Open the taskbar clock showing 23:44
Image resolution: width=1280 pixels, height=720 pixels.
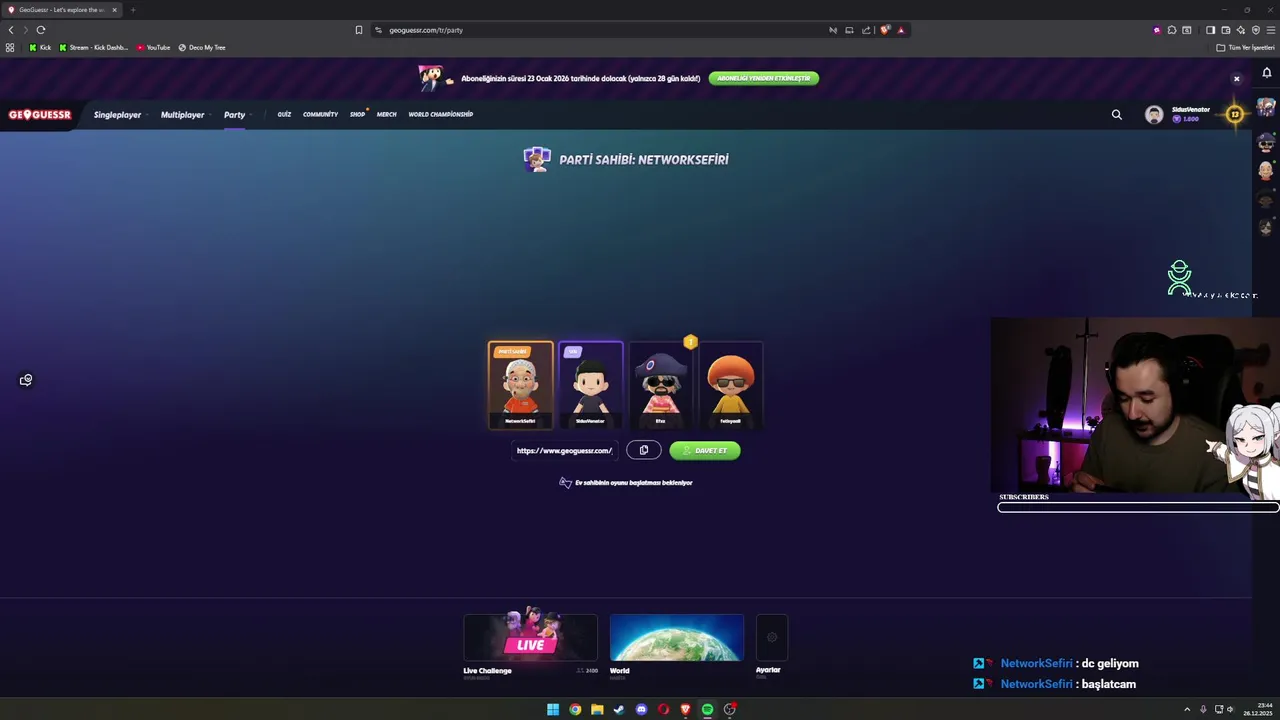point(1258,709)
